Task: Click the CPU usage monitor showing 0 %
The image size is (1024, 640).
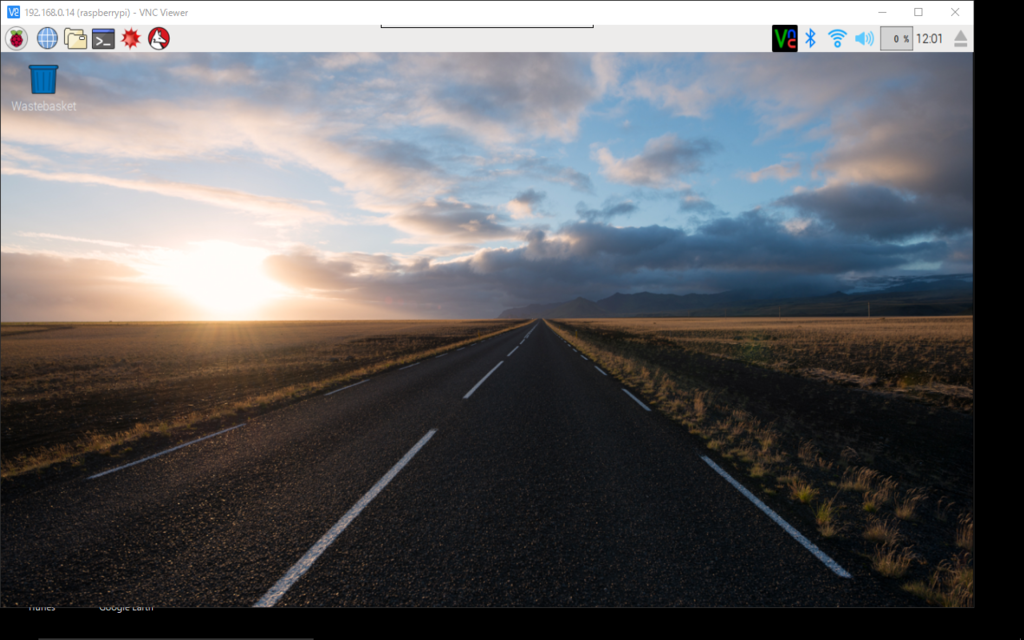Action: (x=896, y=39)
